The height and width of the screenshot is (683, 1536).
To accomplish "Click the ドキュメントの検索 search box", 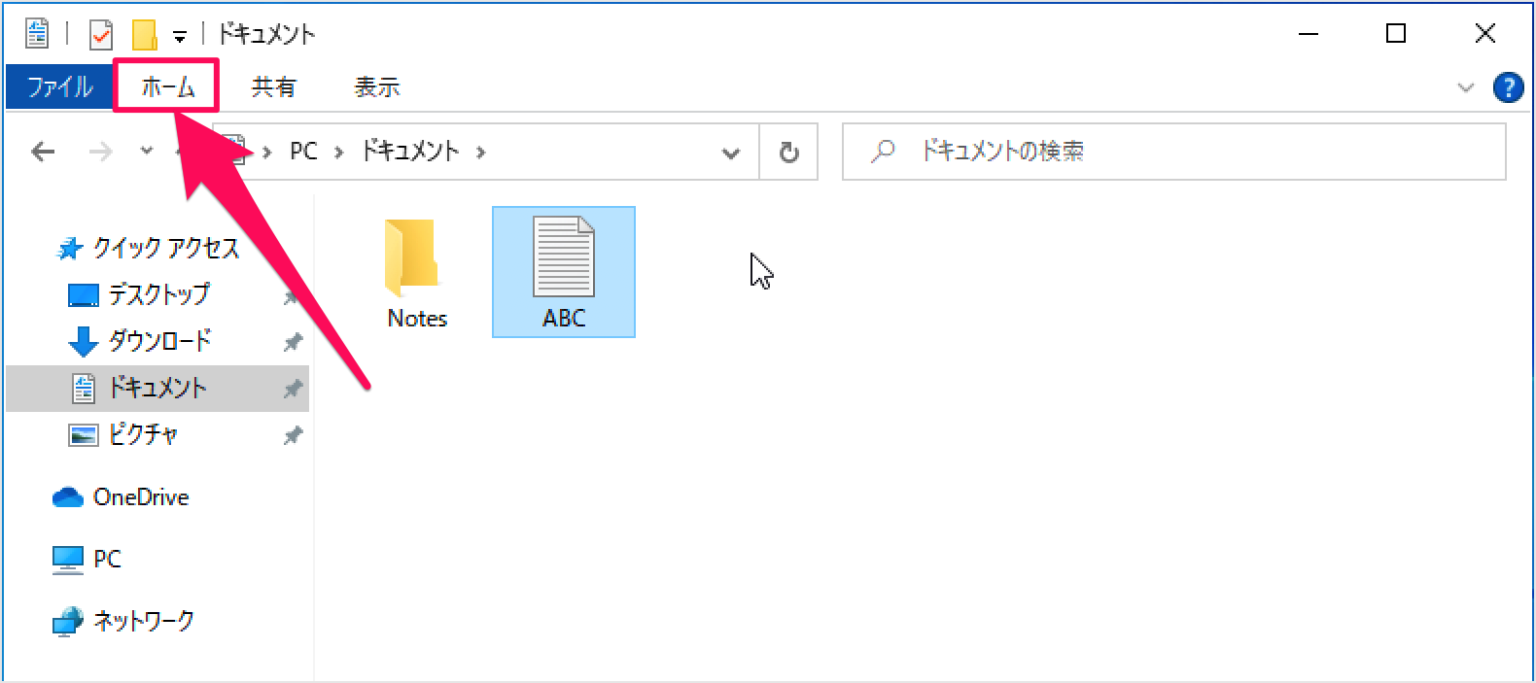I will 1174,152.
